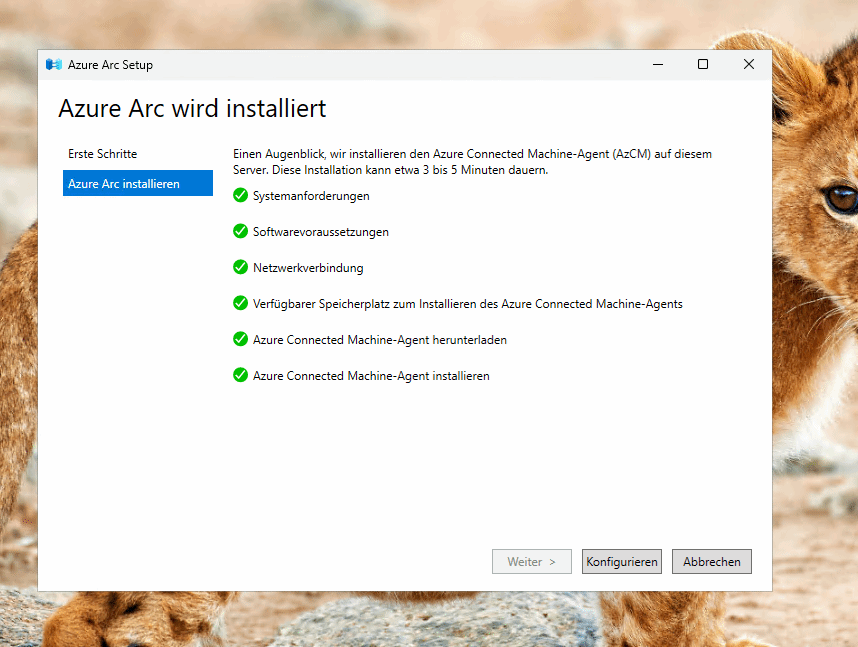Click the Systemanforderungen status label

311,196
